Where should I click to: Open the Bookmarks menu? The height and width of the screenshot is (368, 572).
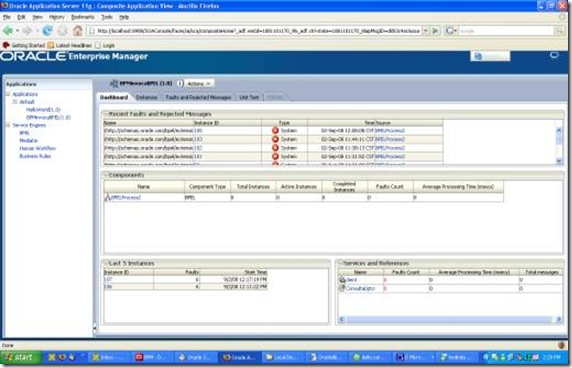pyautogui.click(x=82, y=17)
